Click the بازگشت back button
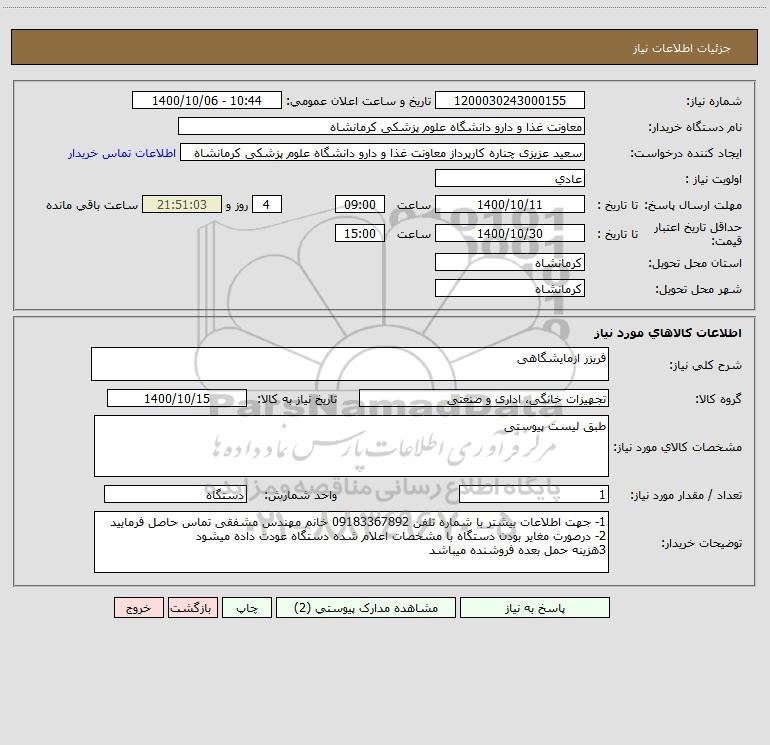This screenshot has width=770, height=745. (192, 607)
